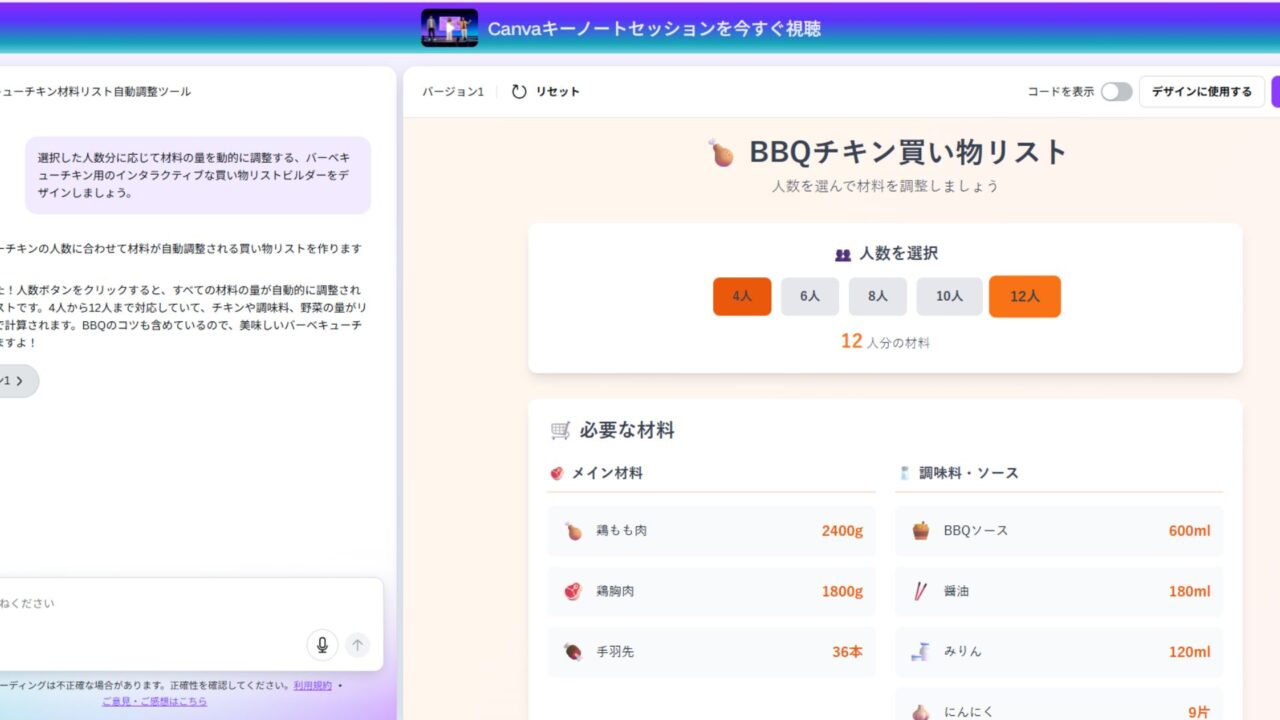Click the reset circular arrow icon
Image resolution: width=1280 pixels, height=720 pixels.
pyautogui.click(x=519, y=92)
